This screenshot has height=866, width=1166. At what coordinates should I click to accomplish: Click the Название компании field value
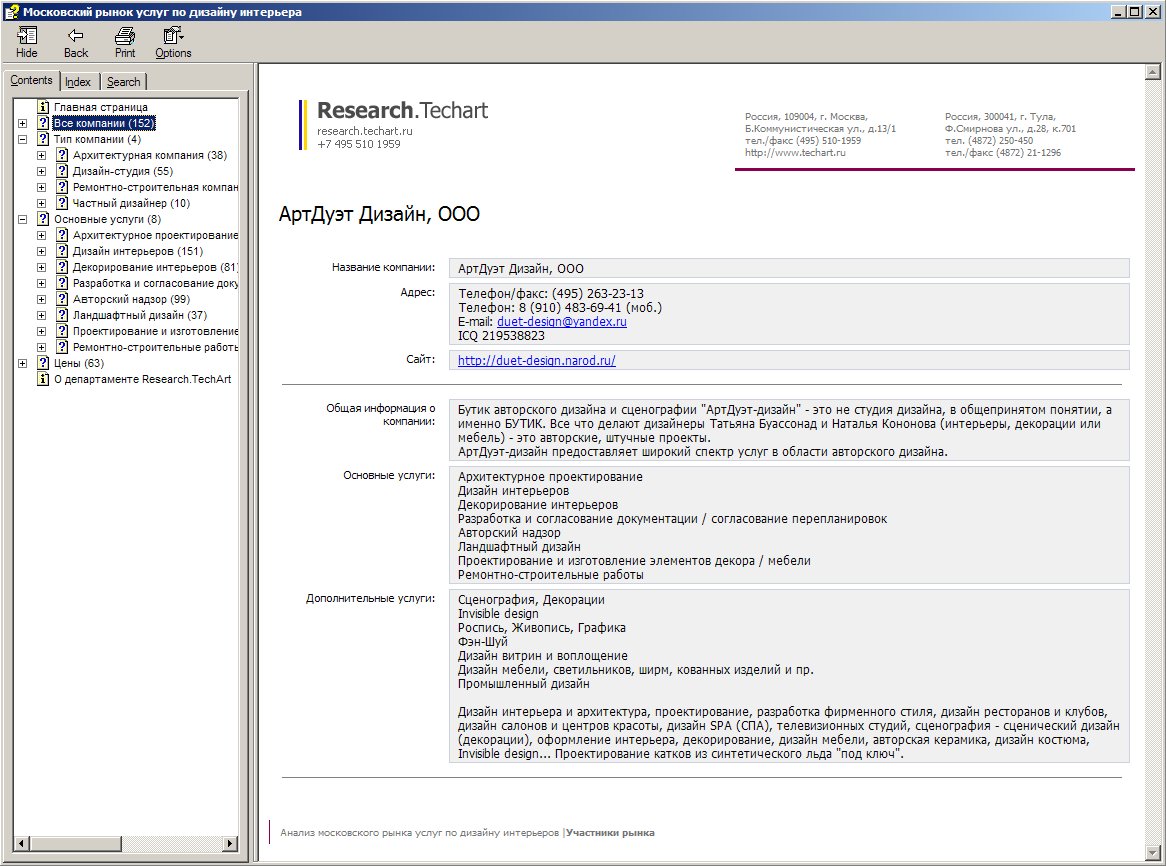(789, 268)
